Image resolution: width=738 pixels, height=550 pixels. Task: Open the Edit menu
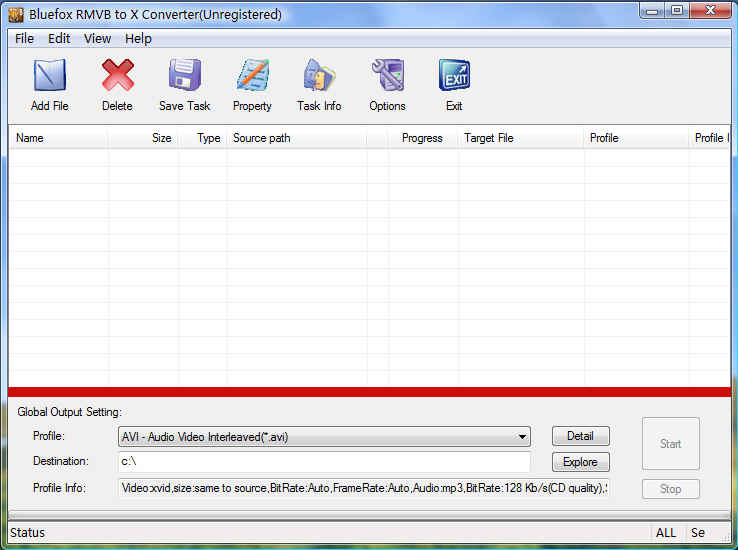[59, 39]
